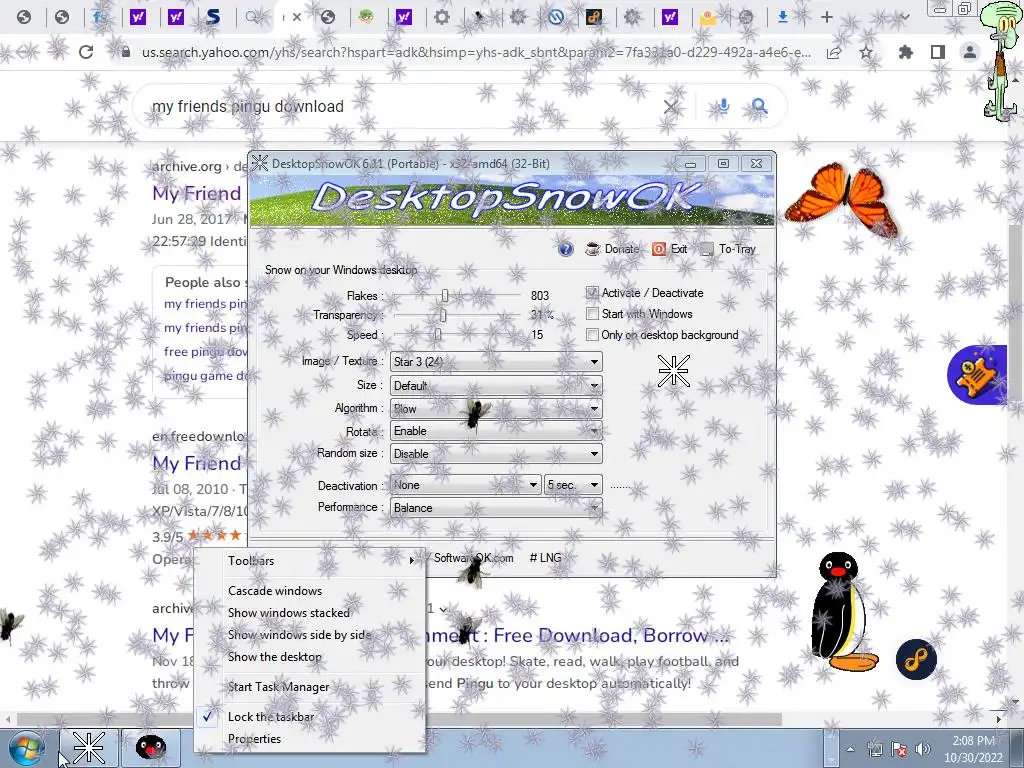This screenshot has width=1024, height=768.
Task: Show hidden tray icons arrow
Action: [x=850, y=749]
